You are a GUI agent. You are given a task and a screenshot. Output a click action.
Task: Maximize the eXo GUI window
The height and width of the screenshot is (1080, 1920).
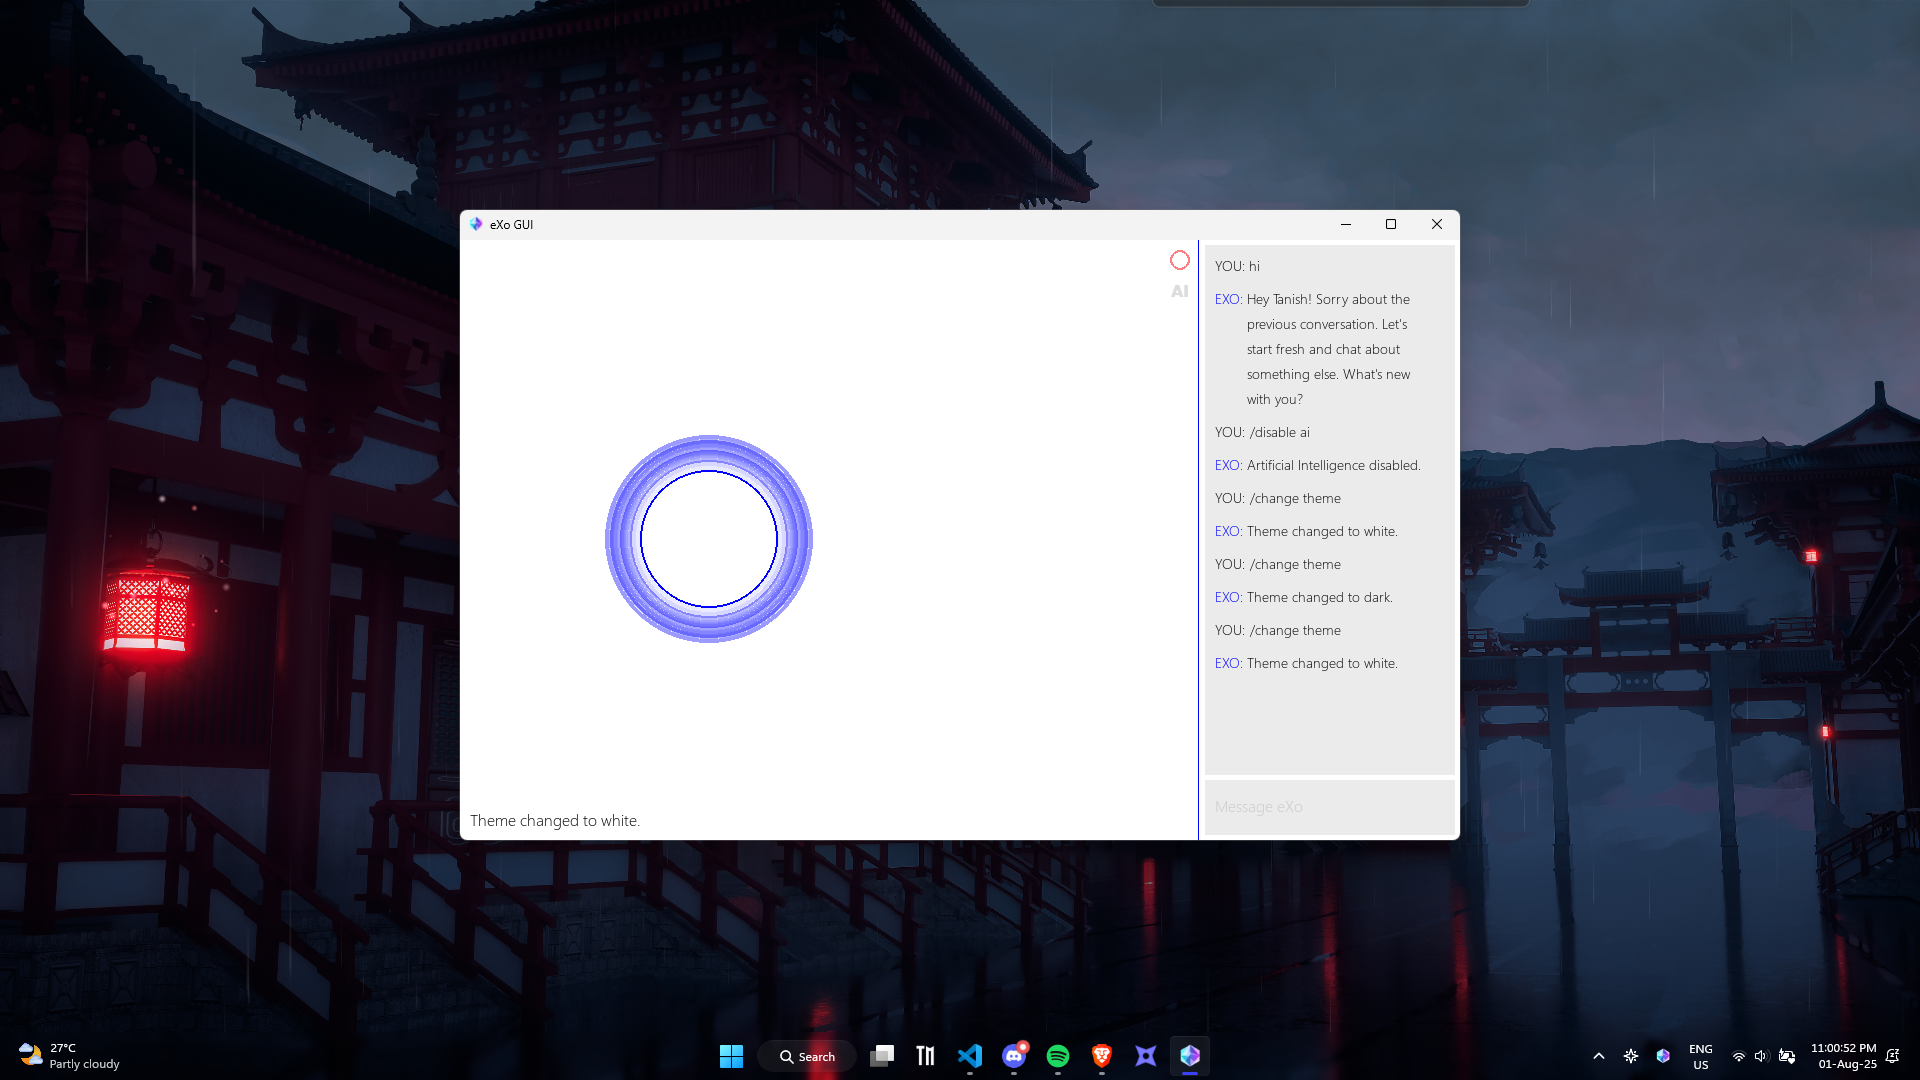point(1391,224)
